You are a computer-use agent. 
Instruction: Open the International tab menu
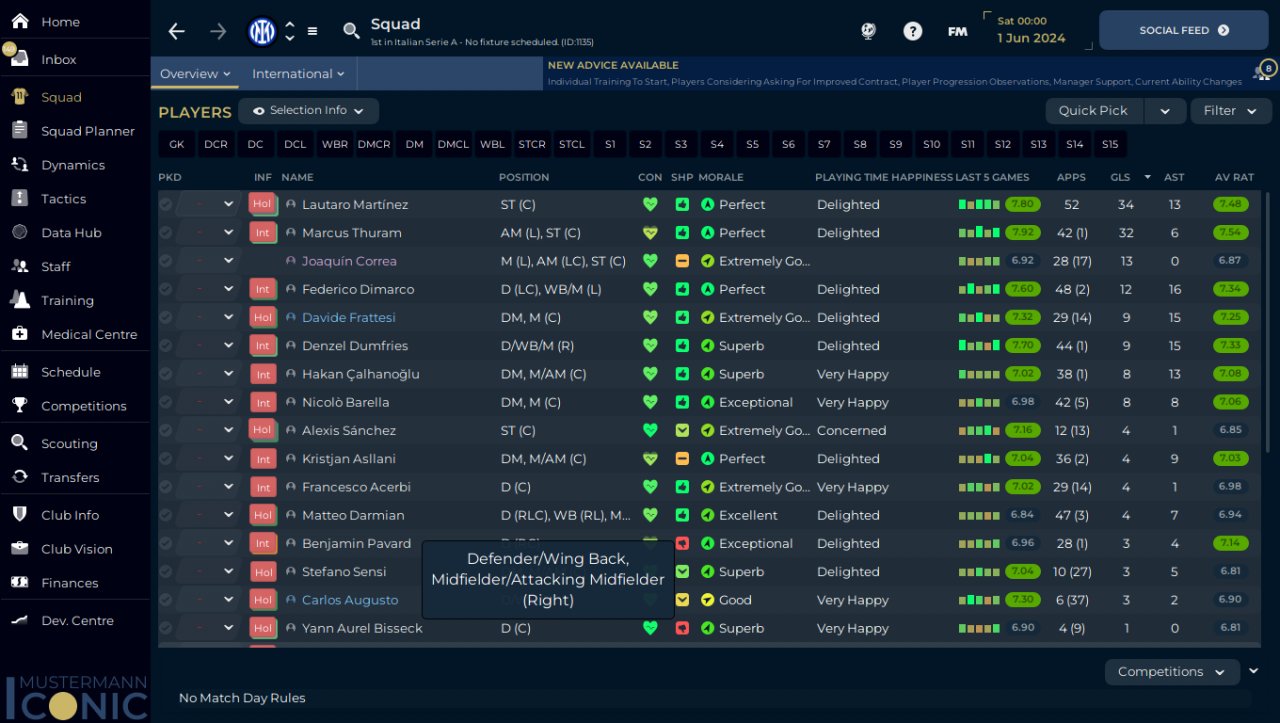point(298,74)
